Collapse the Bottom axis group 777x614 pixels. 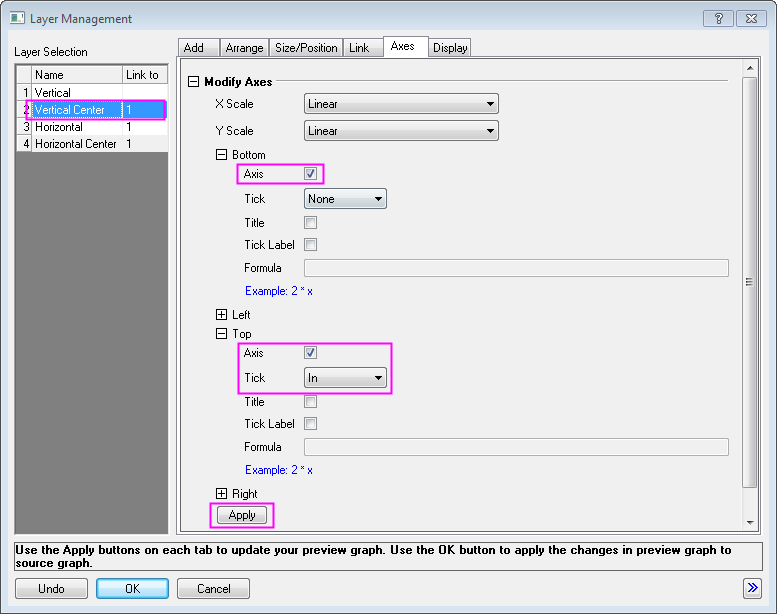(222, 155)
